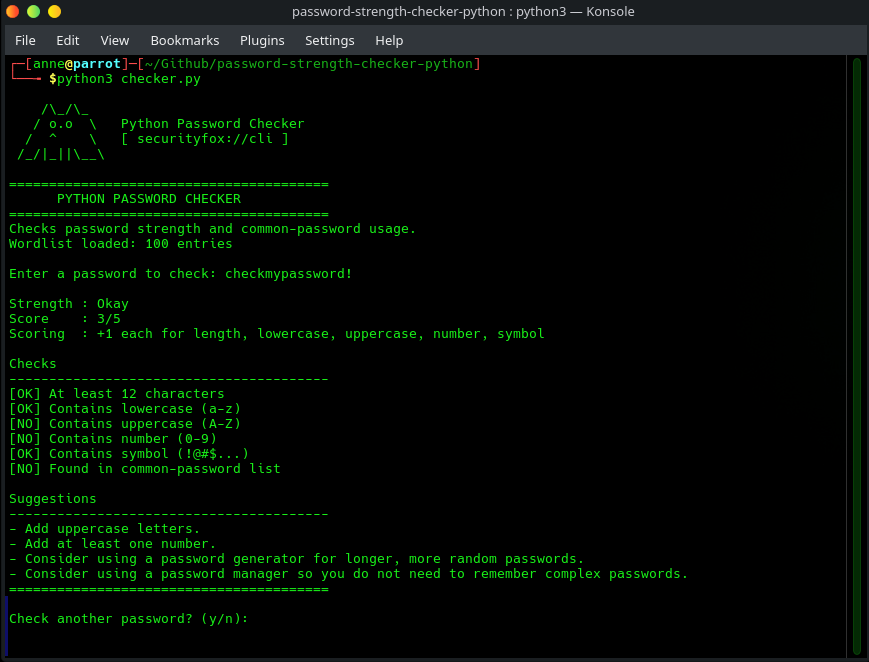Click the '[ securityfox://cli ]' text
Image resolution: width=869 pixels, height=662 pixels.
[205, 139]
